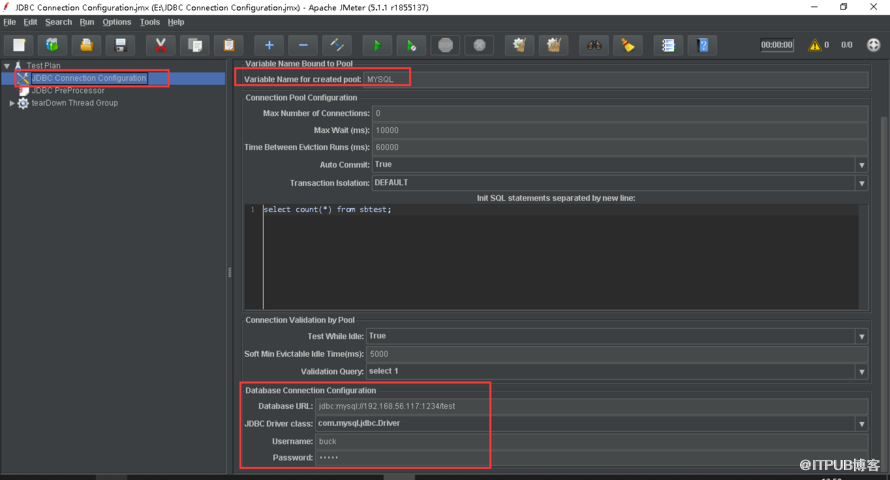
Task: Open the Options menu
Action: (116, 22)
